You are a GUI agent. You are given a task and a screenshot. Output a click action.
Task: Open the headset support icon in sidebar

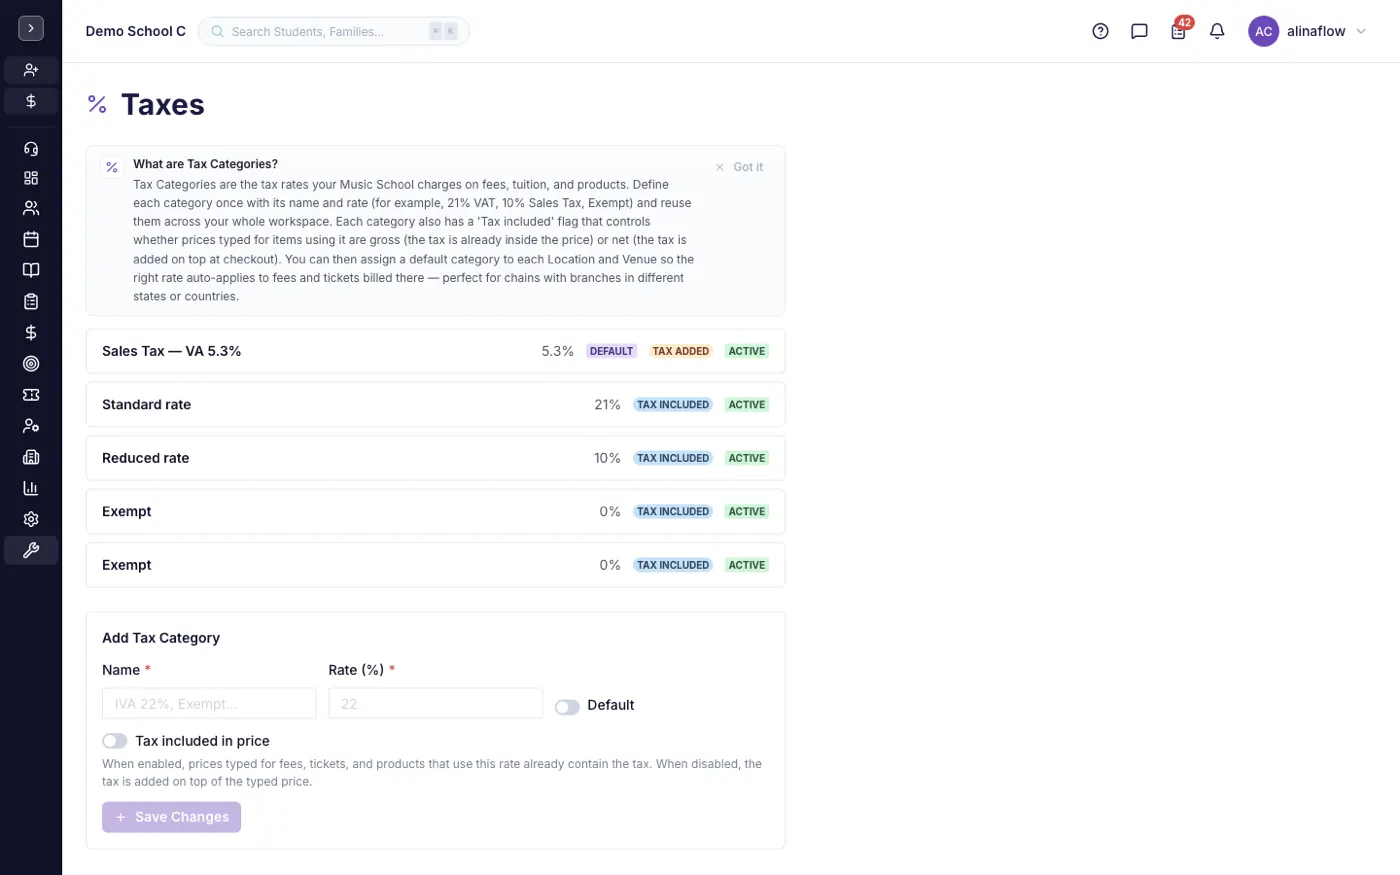[x=31, y=148]
